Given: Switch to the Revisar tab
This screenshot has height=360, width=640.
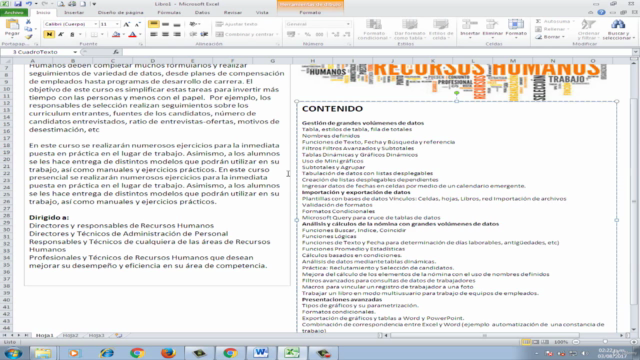Looking at the screenshot, I should pyautogui.click(x=233, y=13).
